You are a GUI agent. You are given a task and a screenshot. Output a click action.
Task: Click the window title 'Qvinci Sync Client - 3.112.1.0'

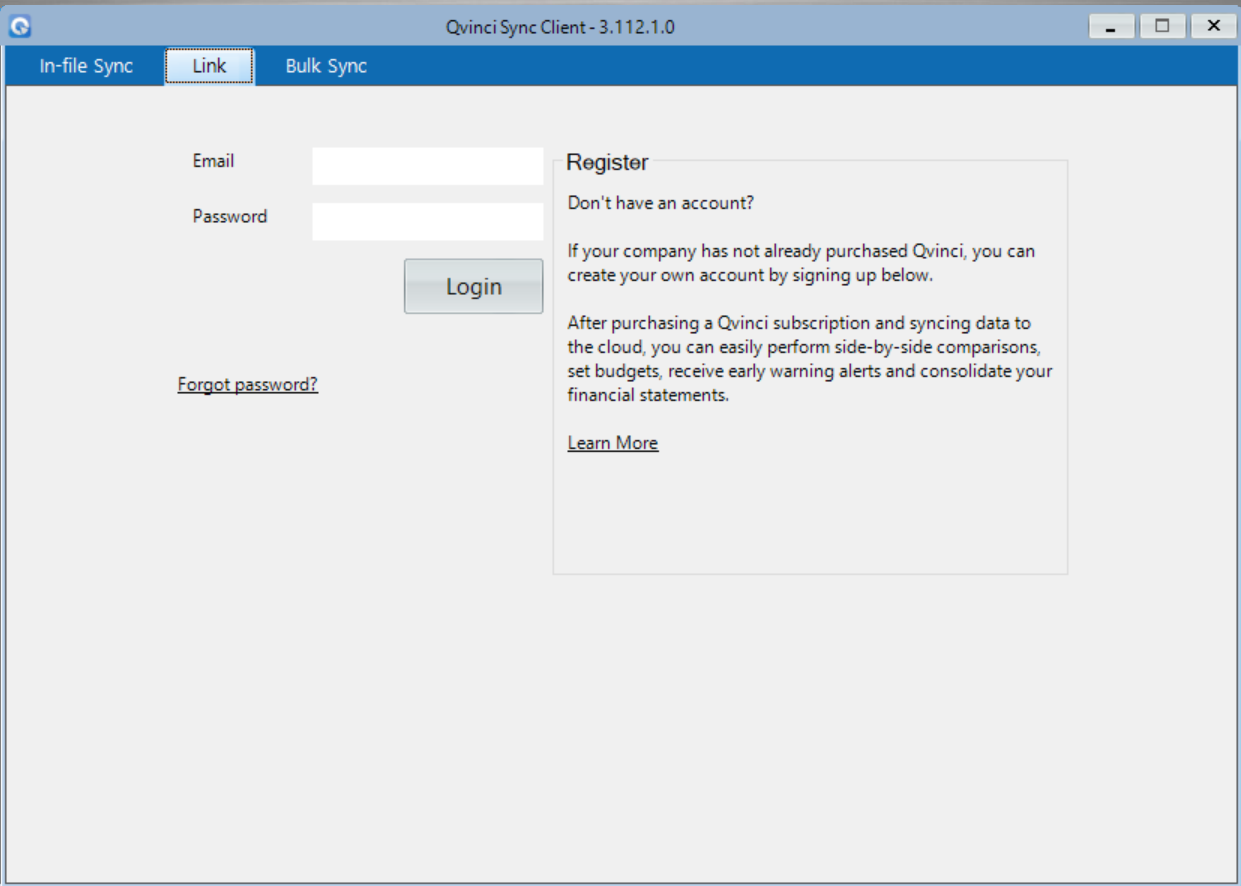560,27
